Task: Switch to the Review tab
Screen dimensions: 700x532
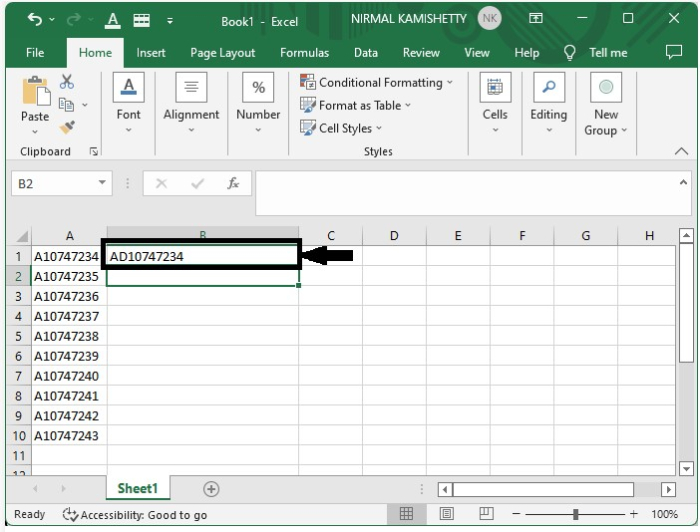Action: (421, 53)
